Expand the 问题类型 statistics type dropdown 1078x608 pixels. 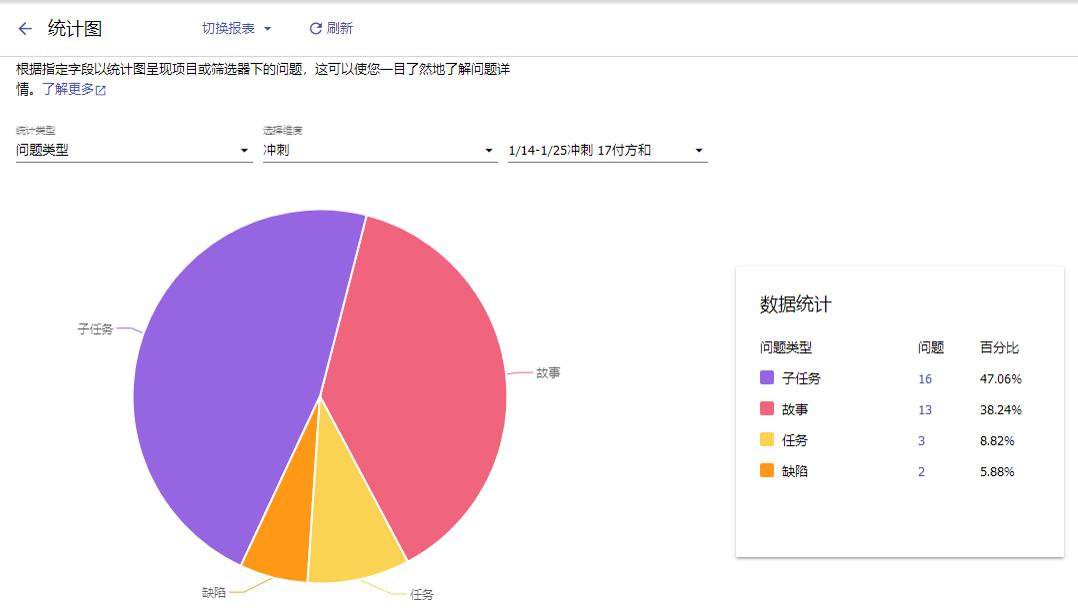click(x=134, y=150)
